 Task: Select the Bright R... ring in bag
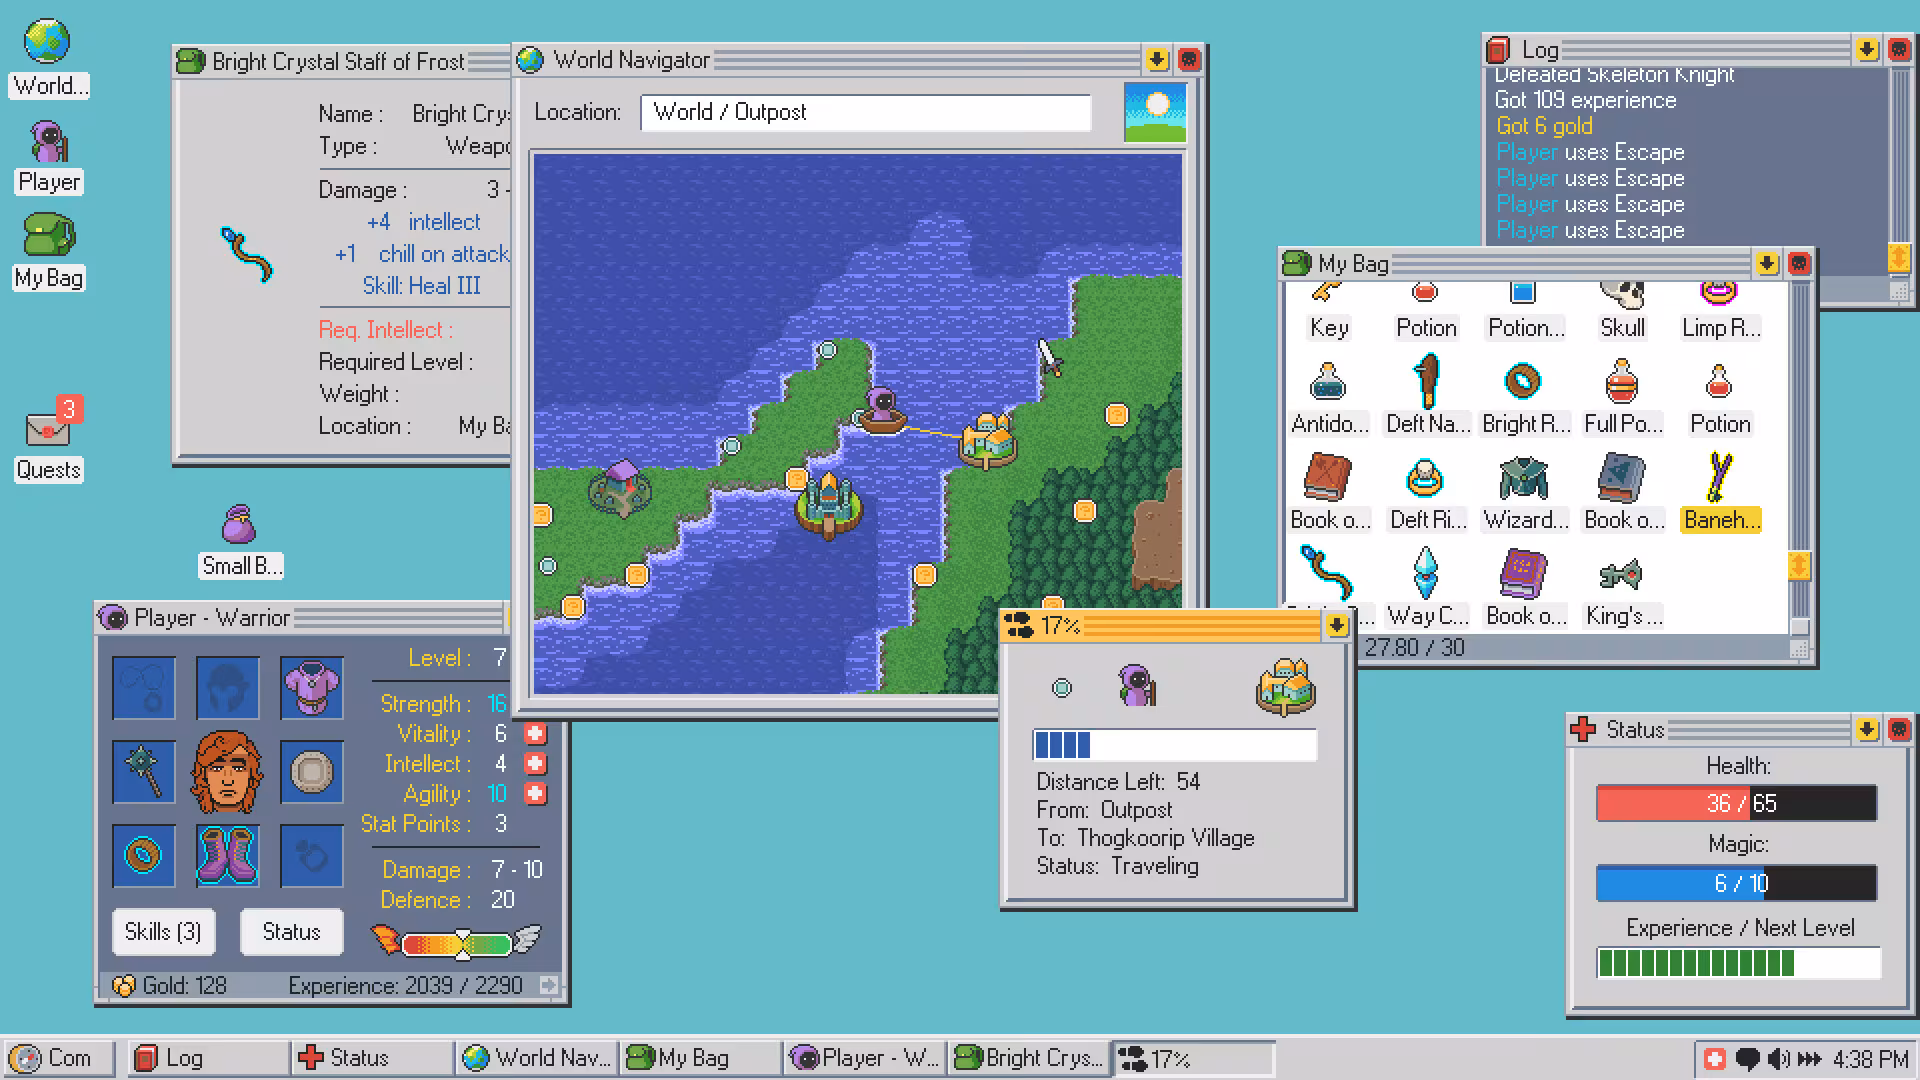click(x=1525, y=398)
